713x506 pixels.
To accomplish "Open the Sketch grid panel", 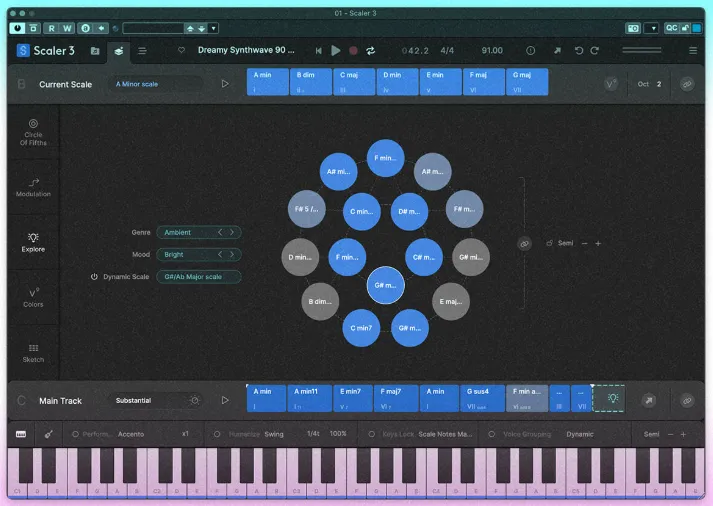I will [33, 353].
